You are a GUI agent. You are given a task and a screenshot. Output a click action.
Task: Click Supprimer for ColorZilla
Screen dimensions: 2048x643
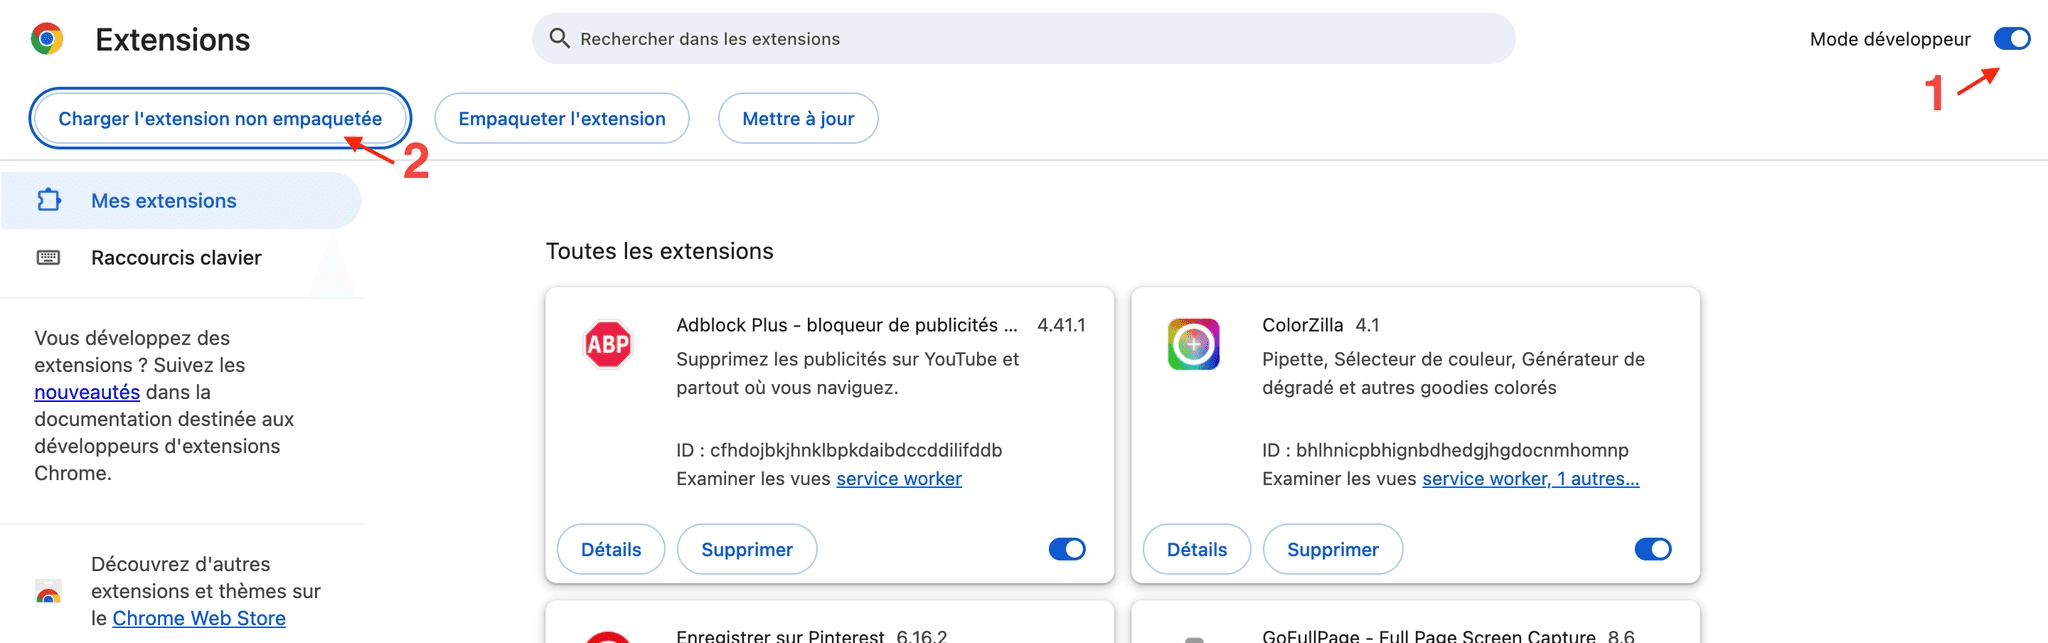(1333, 549)
